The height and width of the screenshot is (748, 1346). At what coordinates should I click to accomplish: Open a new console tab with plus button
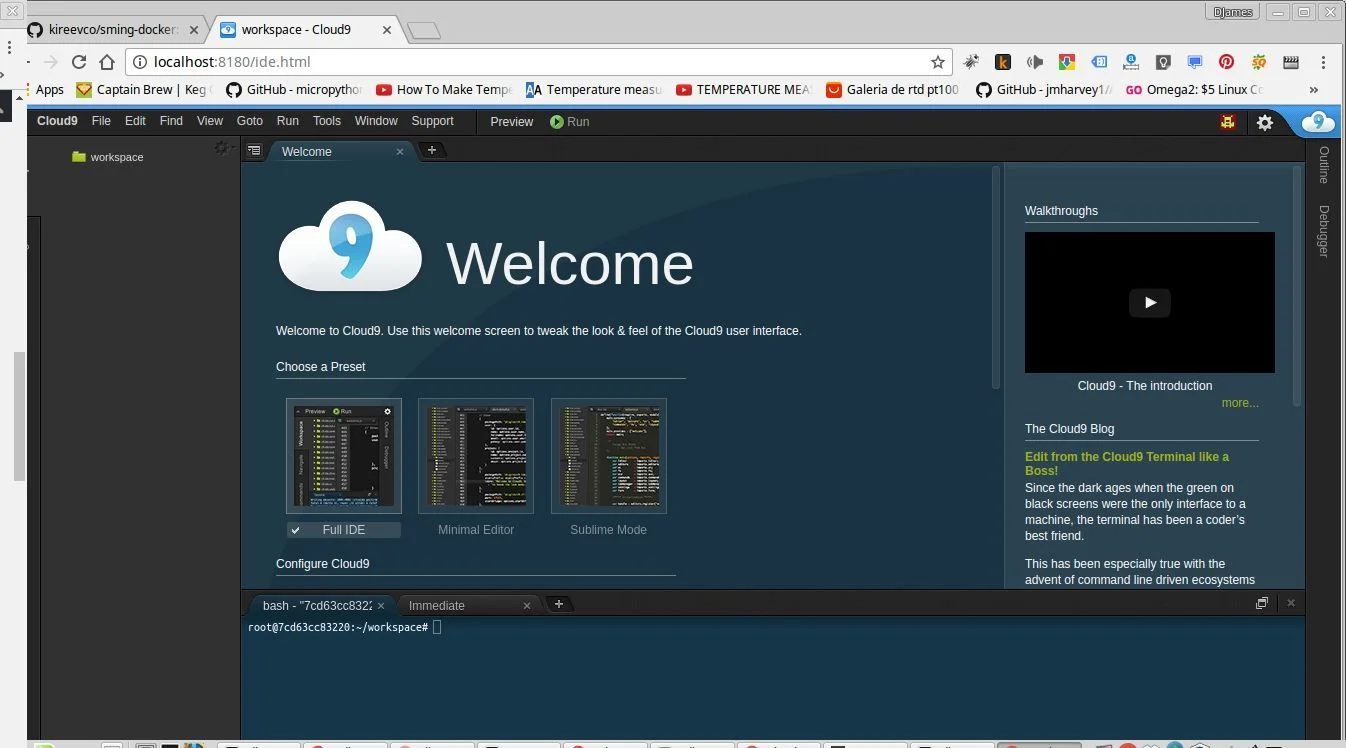coord(559,604)
